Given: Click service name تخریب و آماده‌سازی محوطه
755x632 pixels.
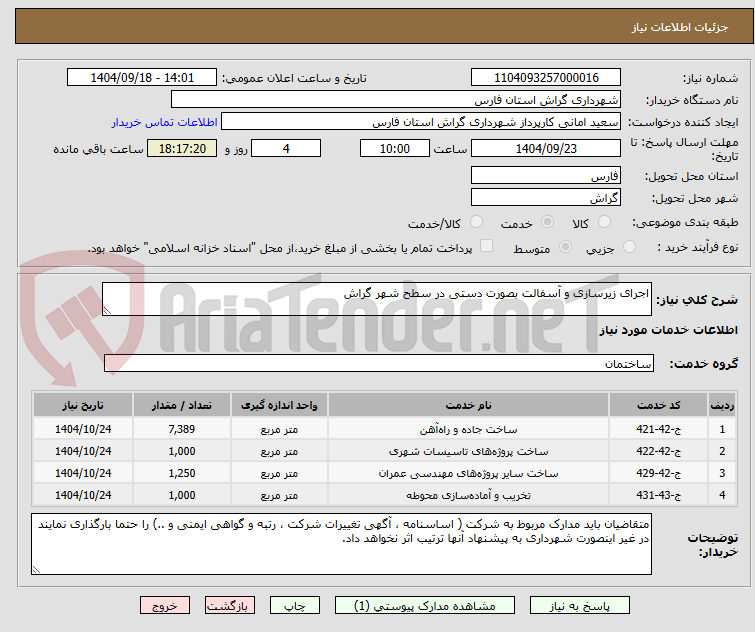Looking at the screenshot, I should (468, 495).
